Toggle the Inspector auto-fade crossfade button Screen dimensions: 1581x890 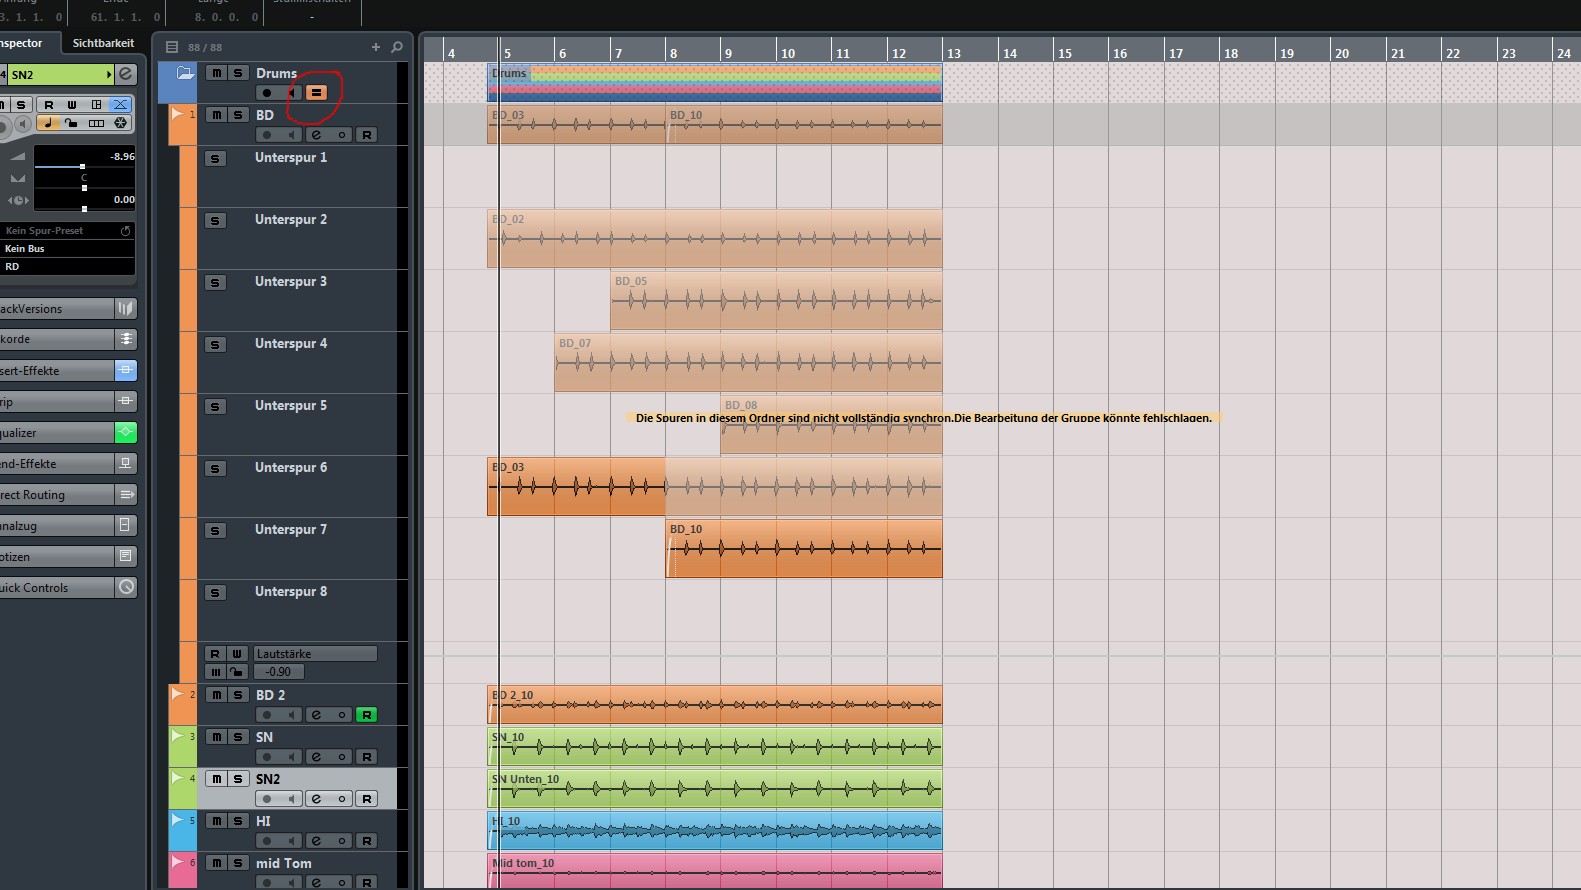tap(120, 104)
